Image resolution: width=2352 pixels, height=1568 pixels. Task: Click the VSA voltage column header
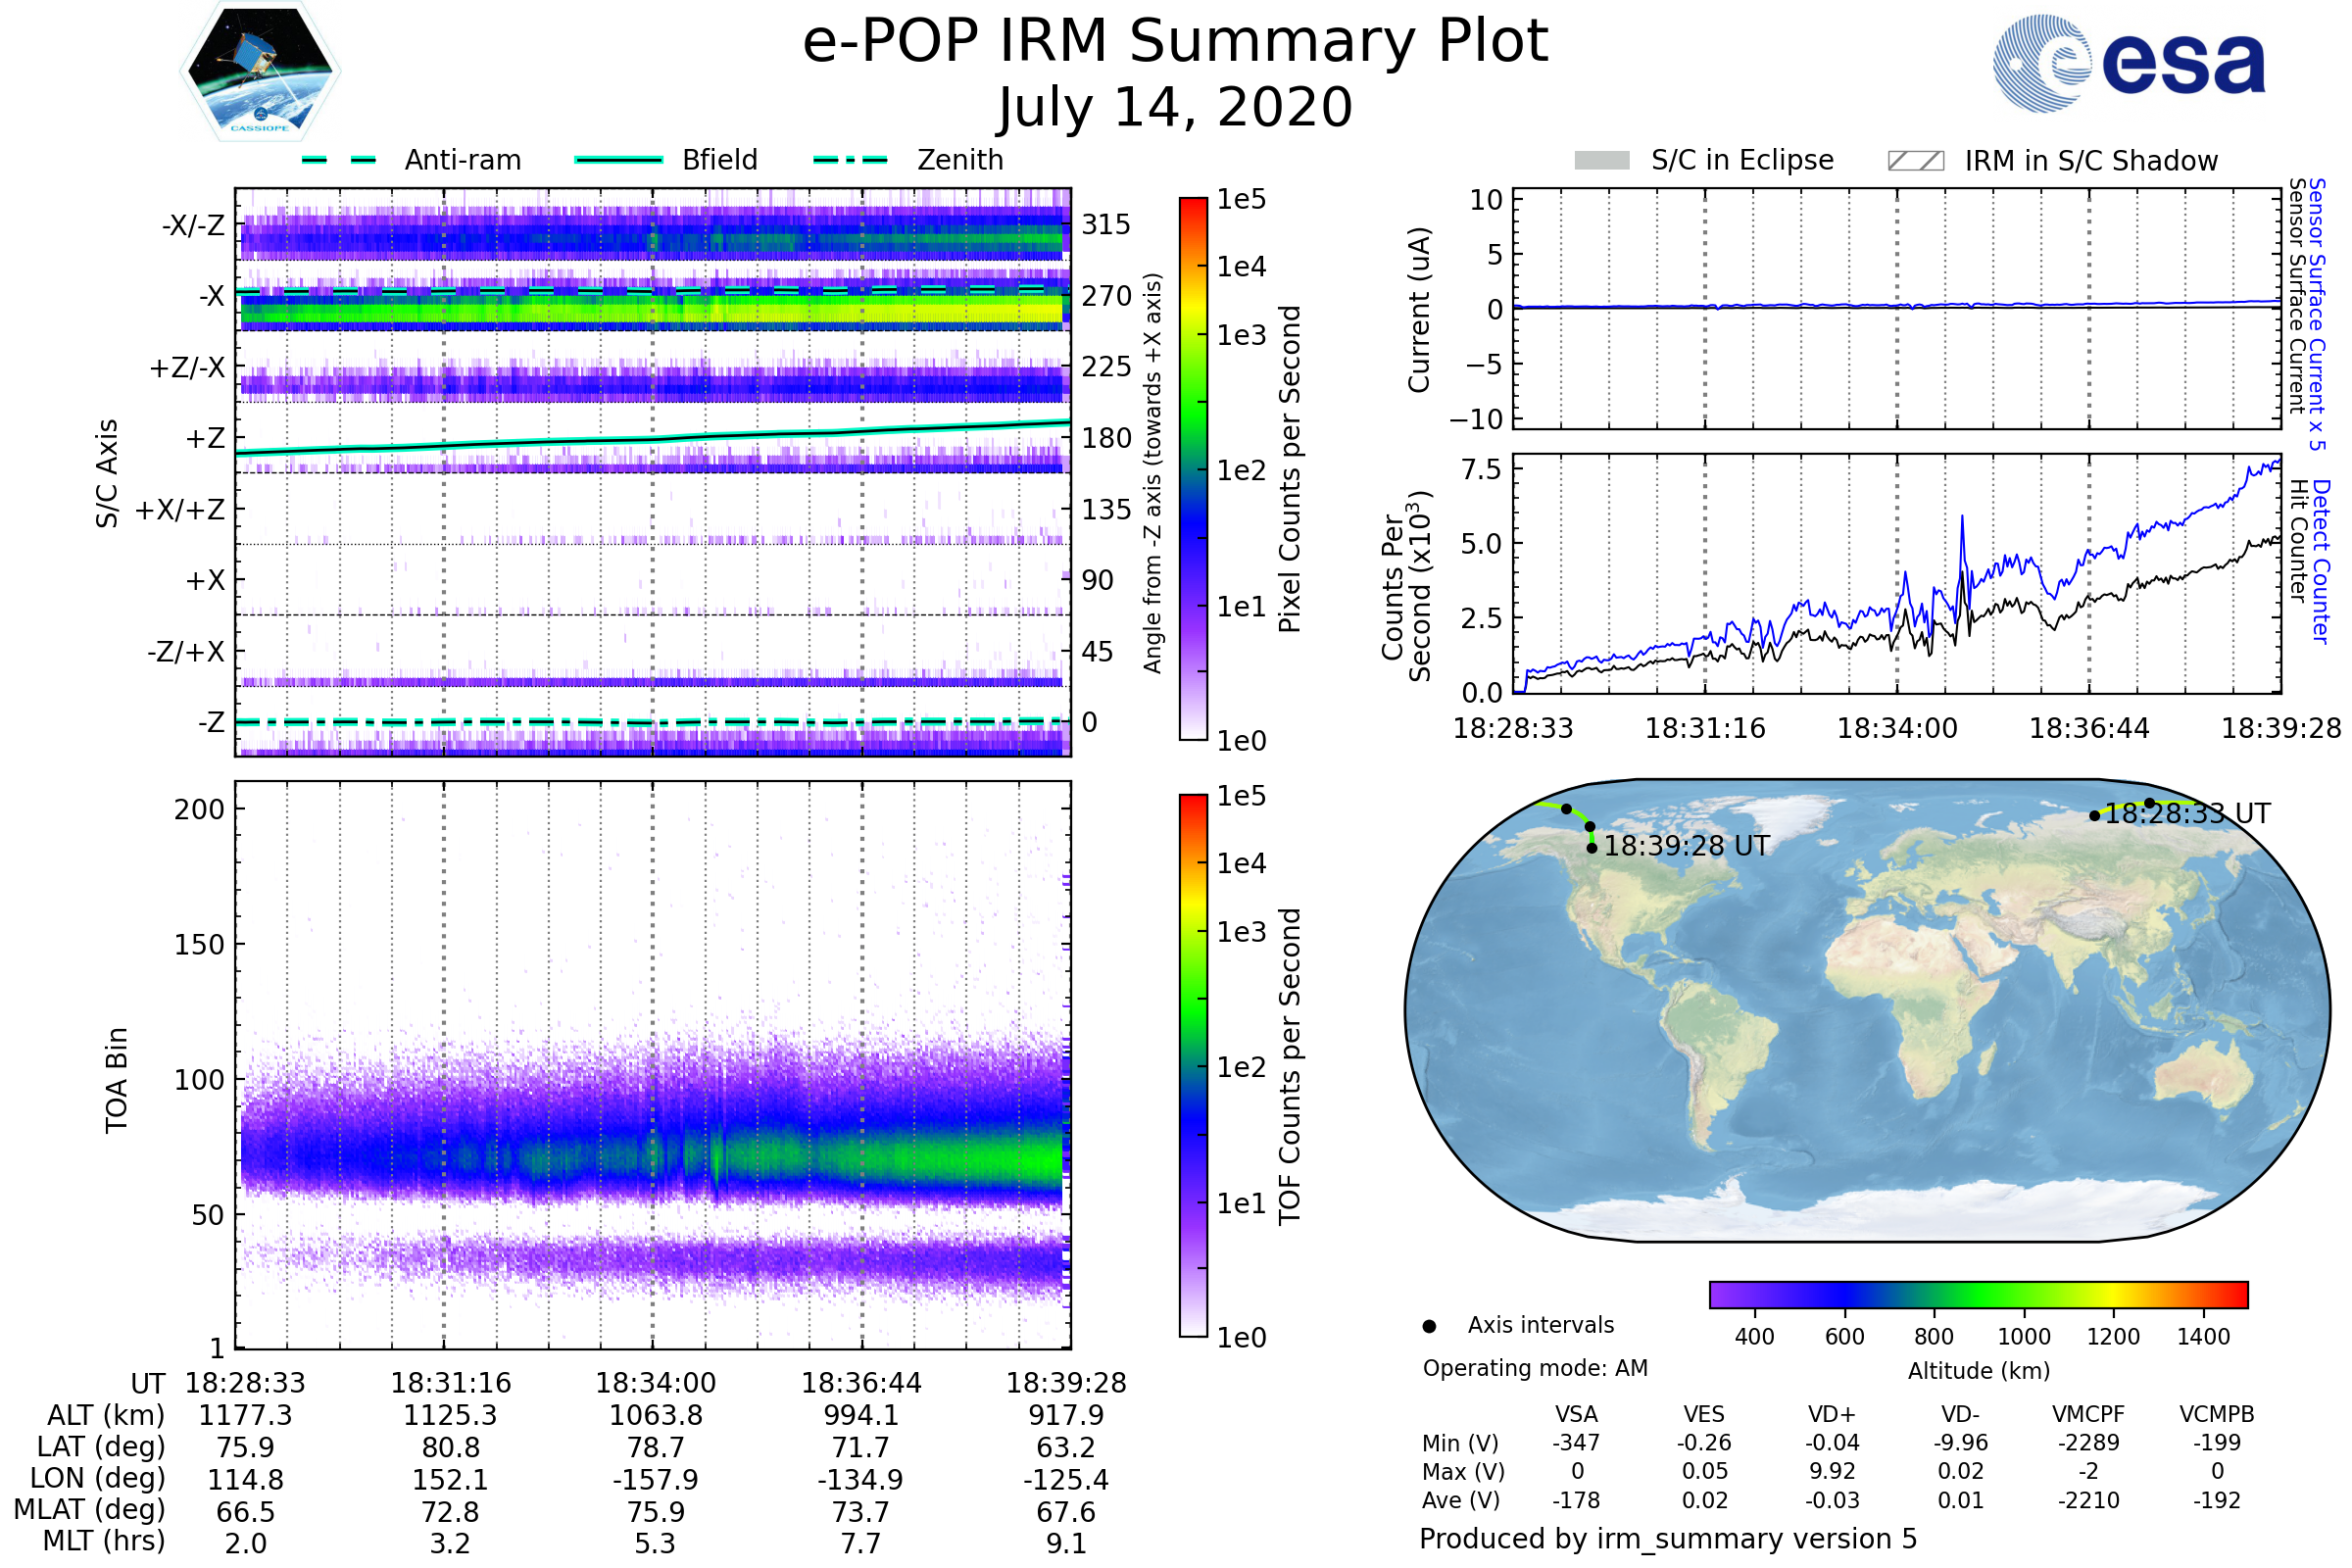(1576, 1414)
